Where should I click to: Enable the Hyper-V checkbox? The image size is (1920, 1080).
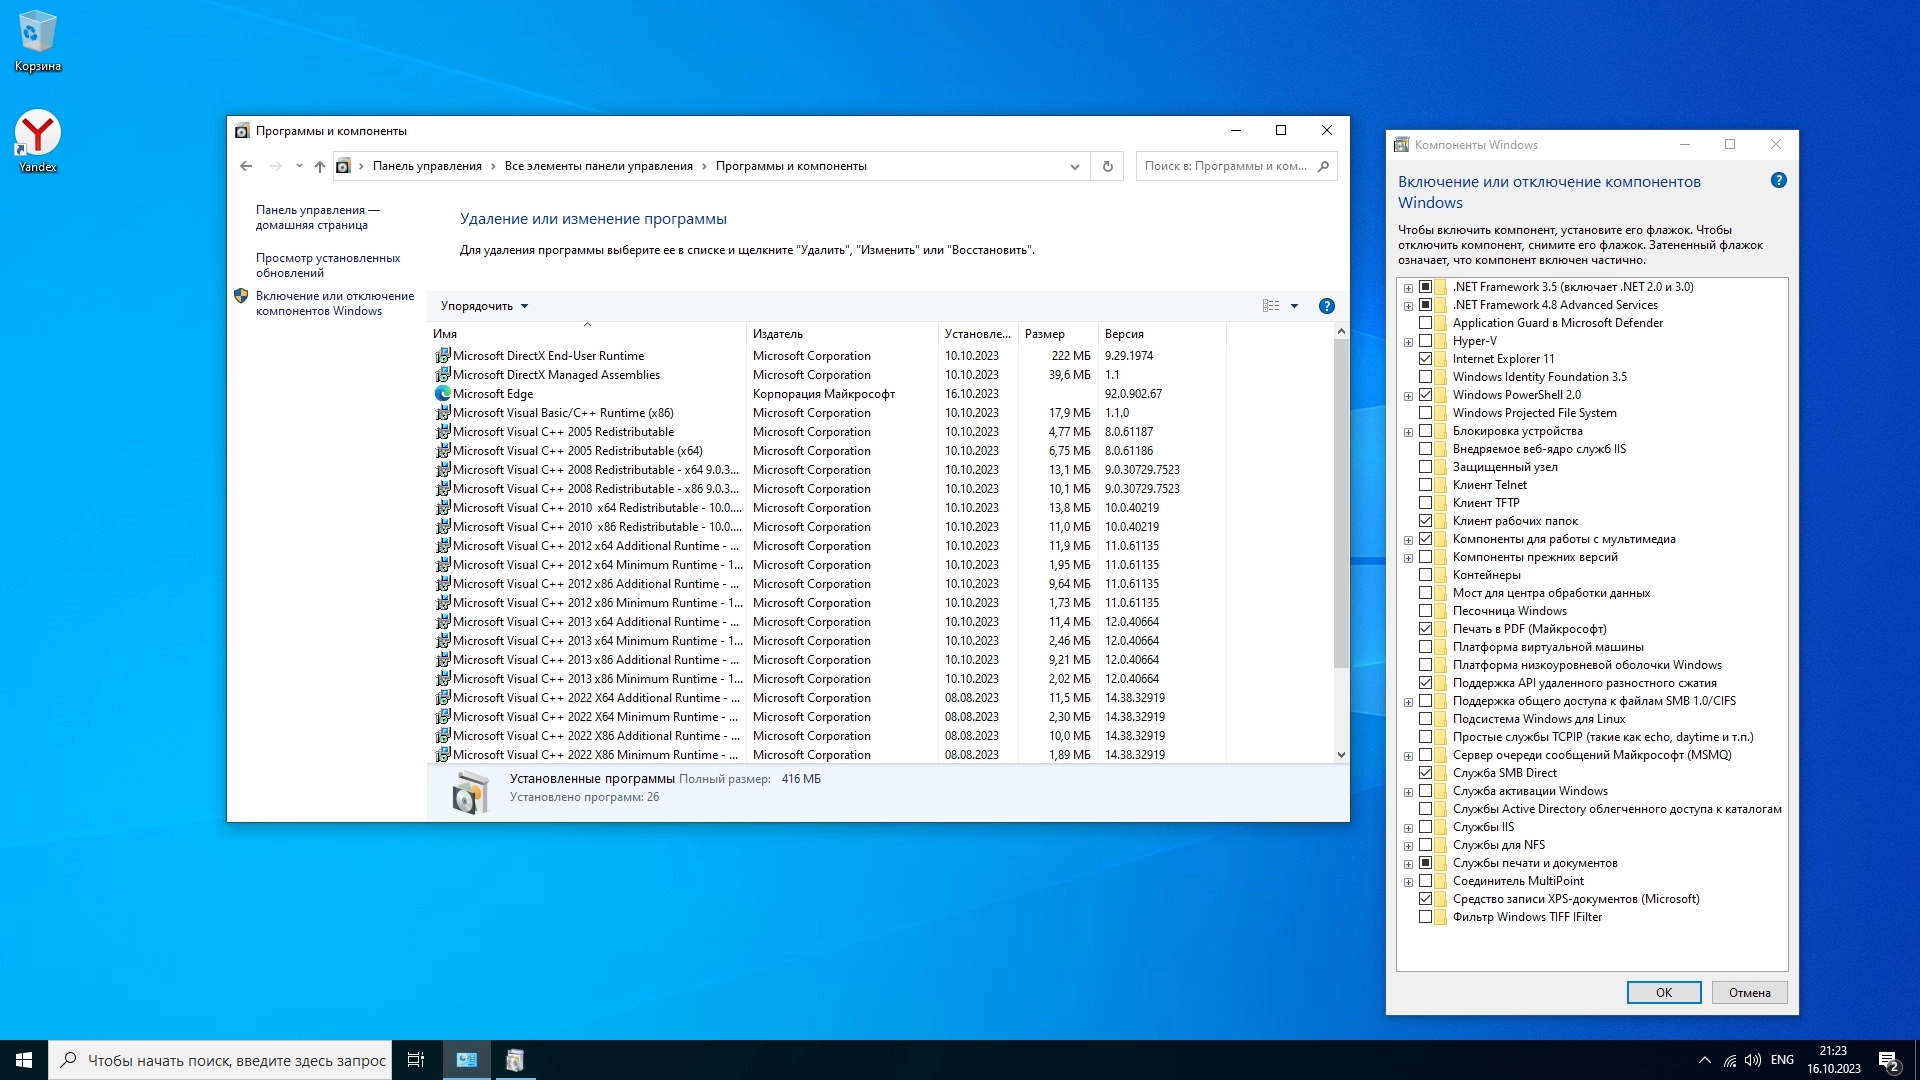point(1426,341)
